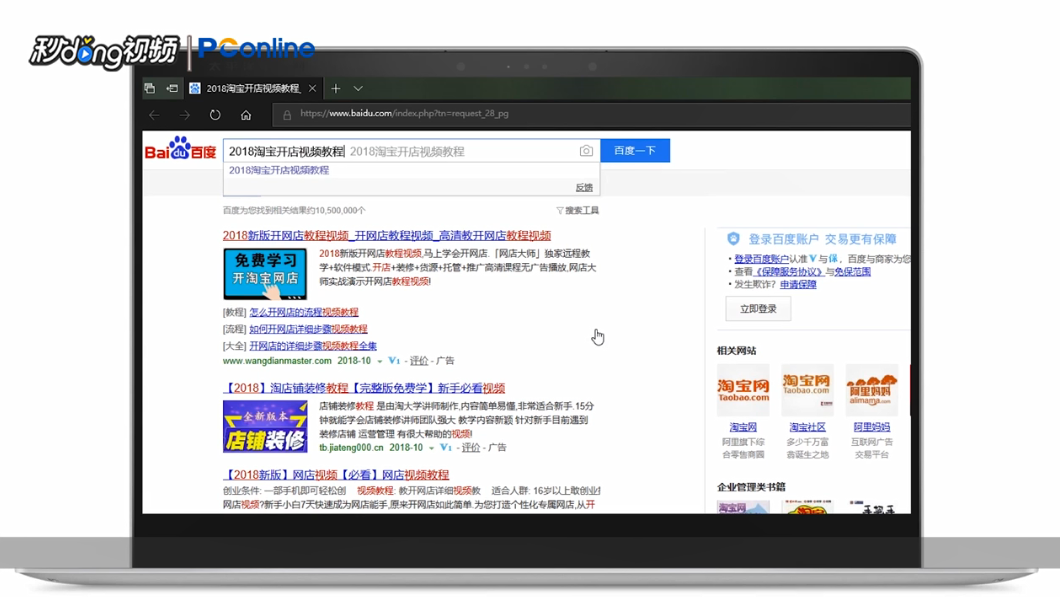The width and height of the screenshot is (1060, 597).
Task: Close the 2018淘宝开店视频教程 tab
Action: (x=312, y=89)
